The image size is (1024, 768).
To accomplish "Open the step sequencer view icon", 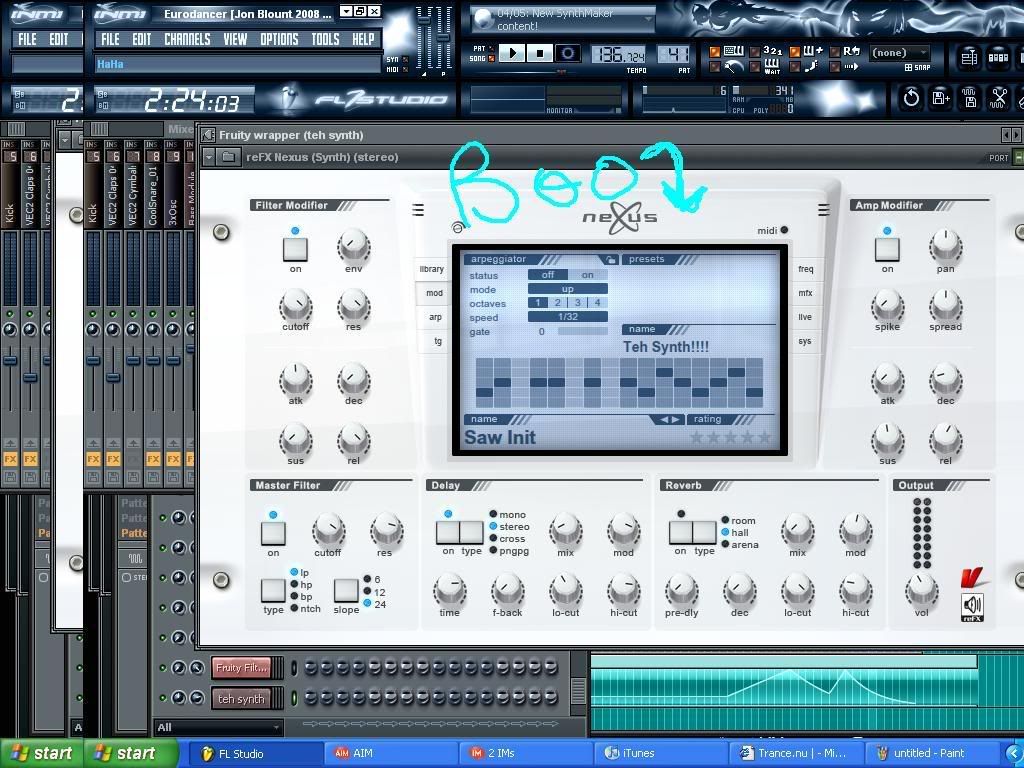I will [x=998, y=57].
